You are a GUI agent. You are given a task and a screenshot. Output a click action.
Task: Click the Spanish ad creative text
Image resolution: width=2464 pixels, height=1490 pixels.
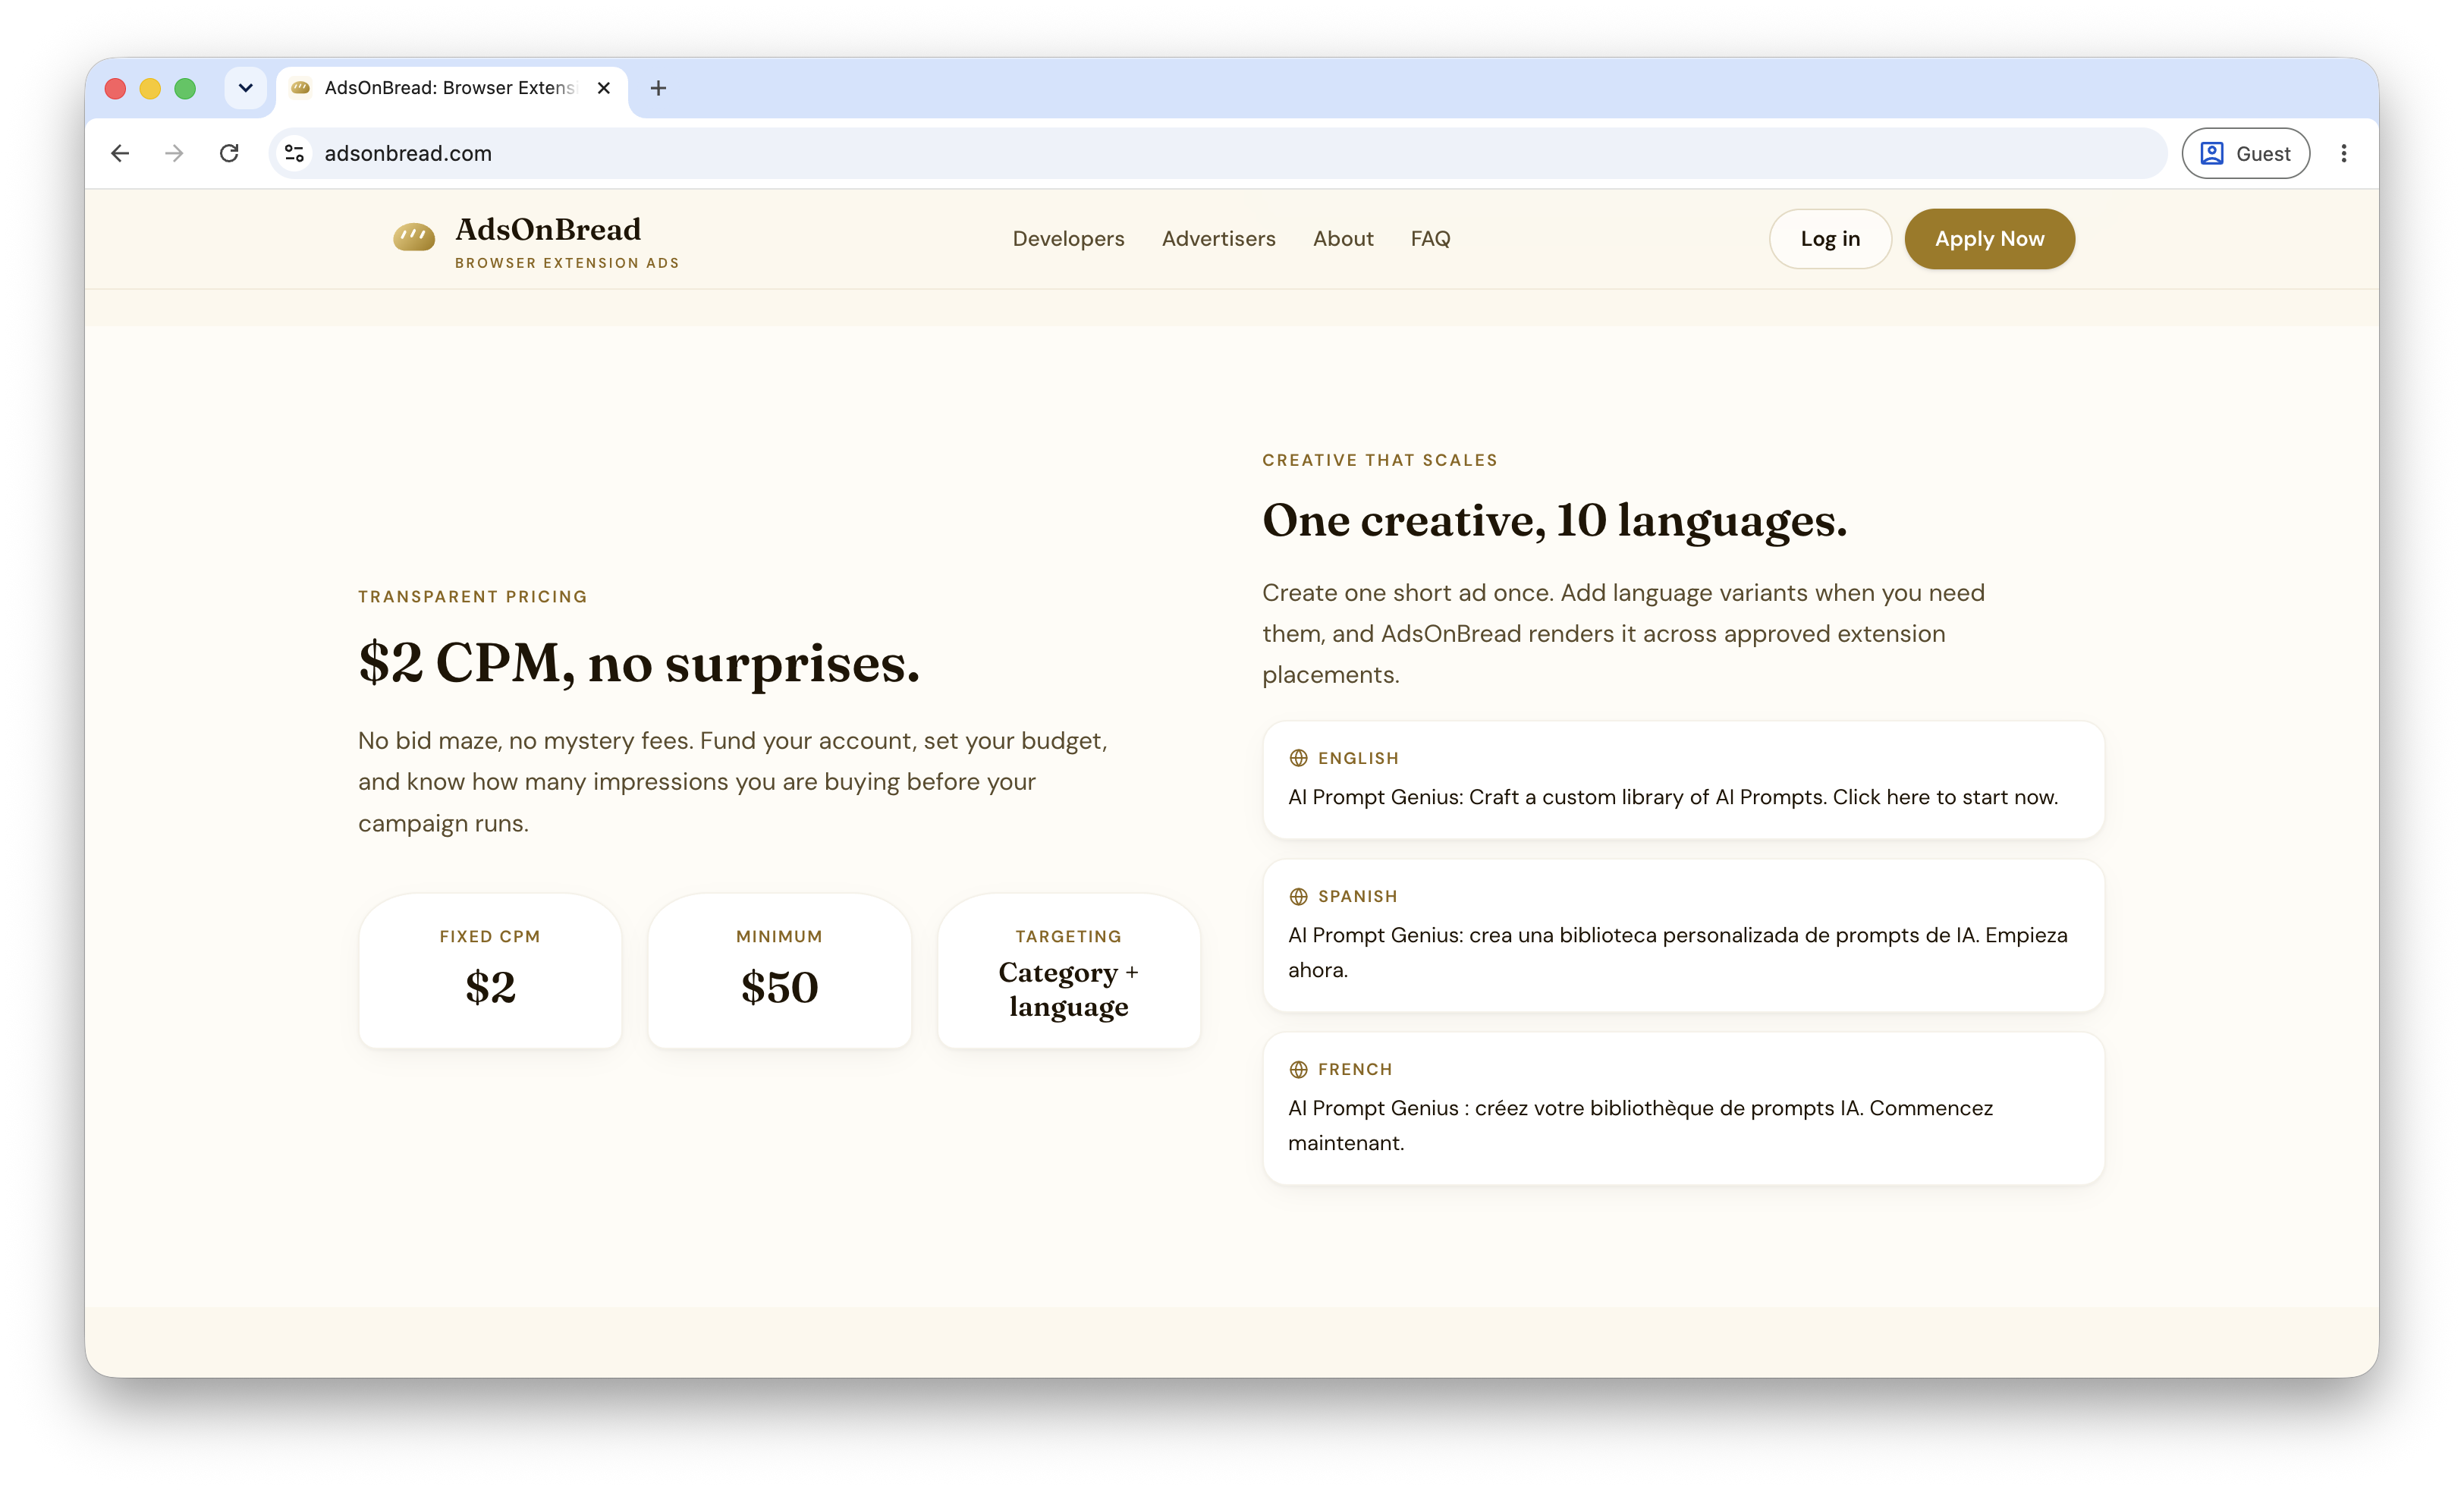[x=1677, y=952]
